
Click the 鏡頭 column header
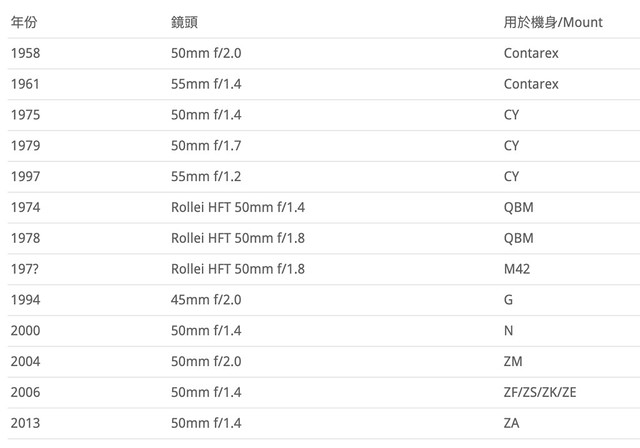click(184, 22)
